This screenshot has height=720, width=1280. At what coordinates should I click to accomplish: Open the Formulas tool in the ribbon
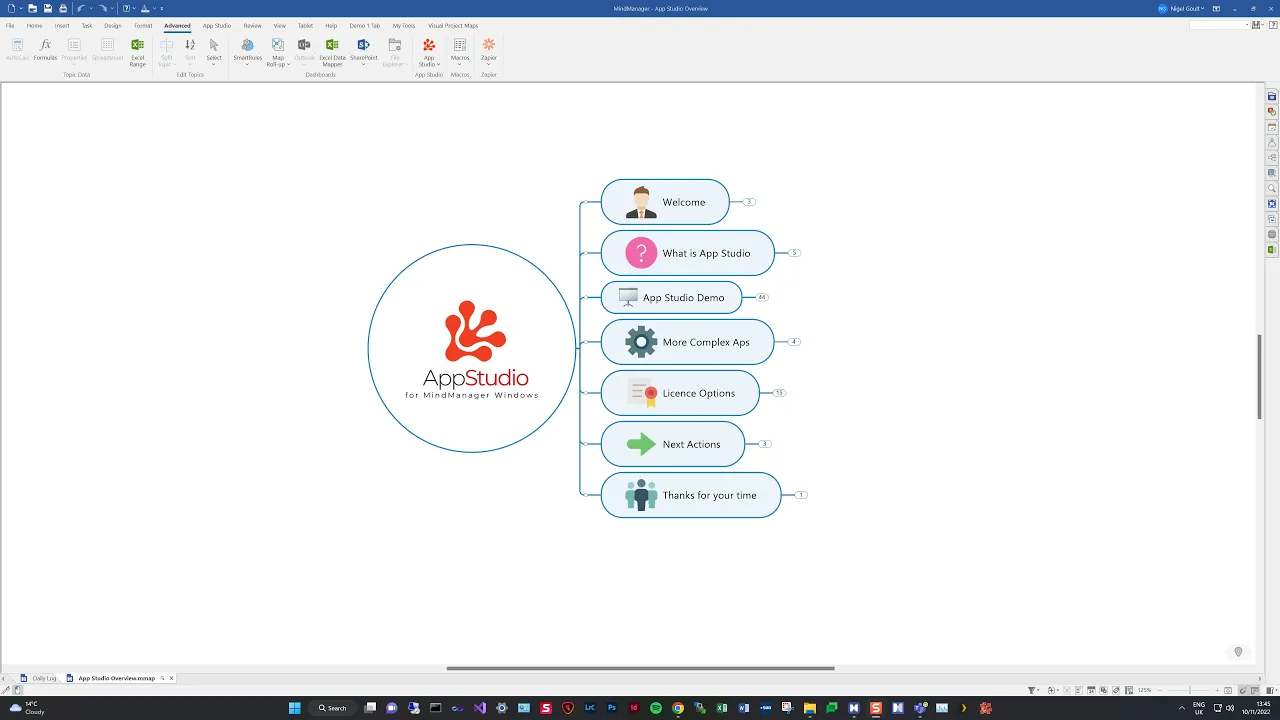pos(45,50)
